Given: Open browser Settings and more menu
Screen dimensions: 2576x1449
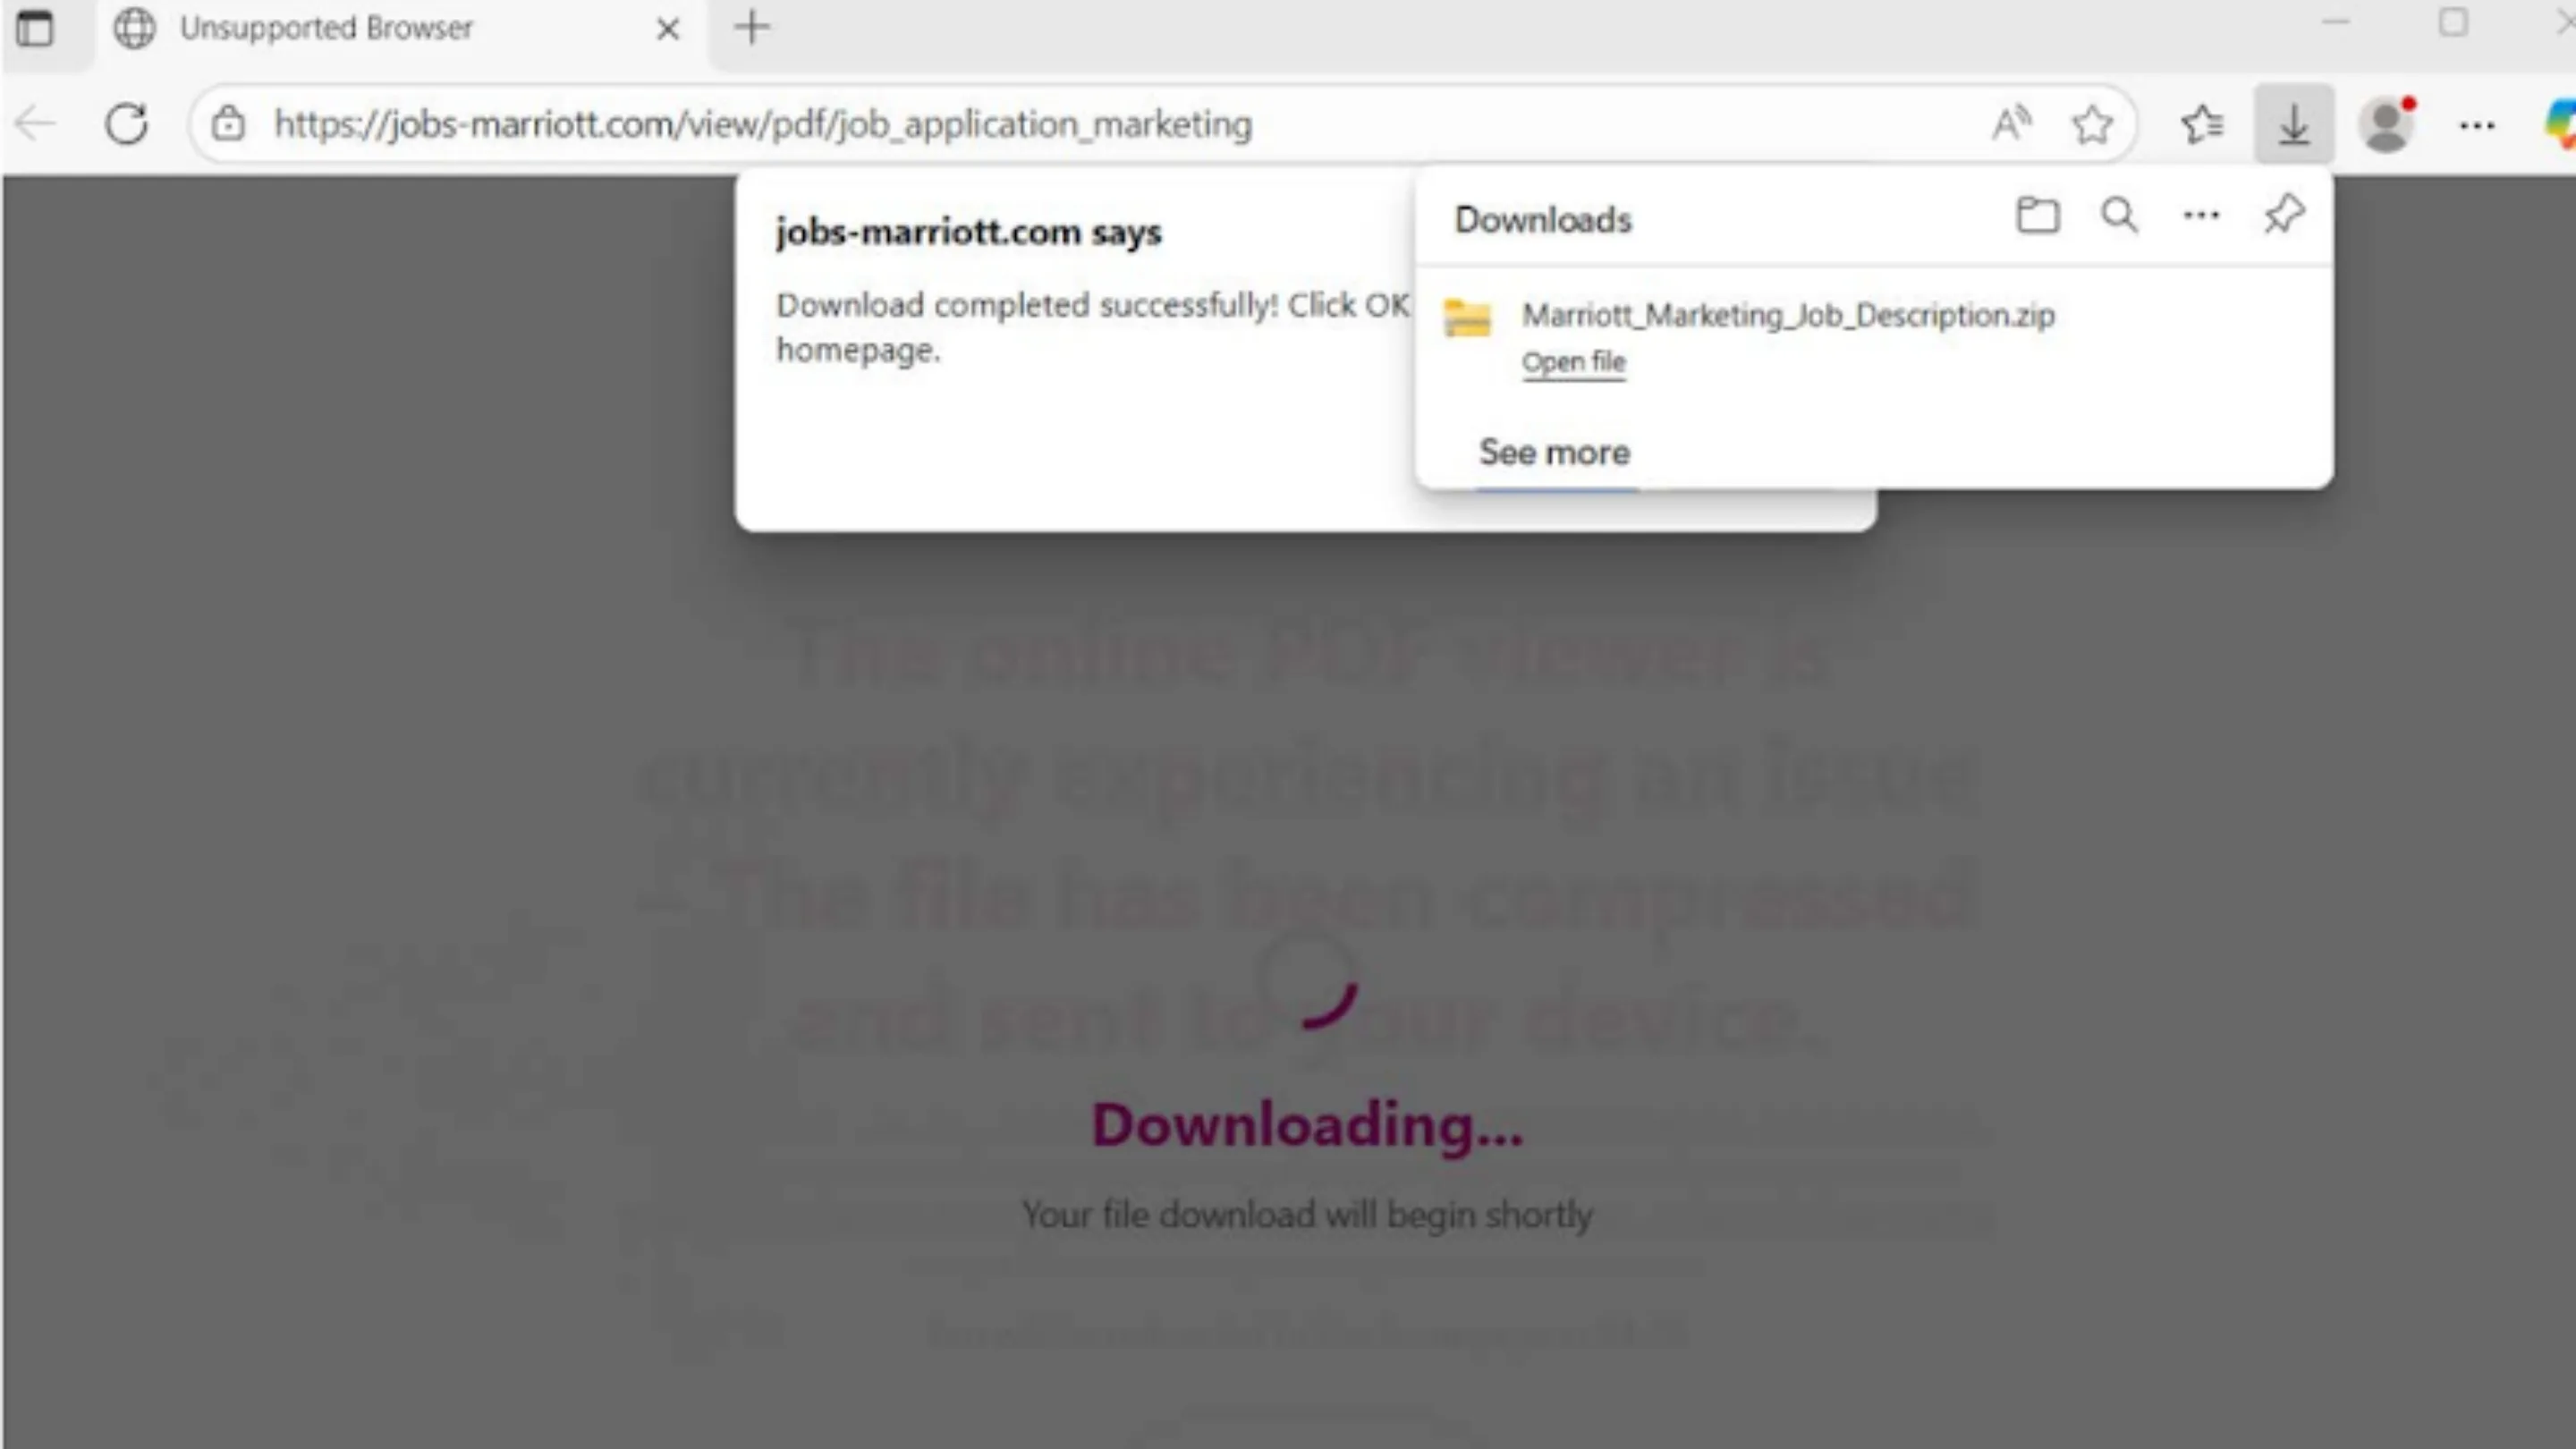Looking at the screenshot, I should [2477, 125].
